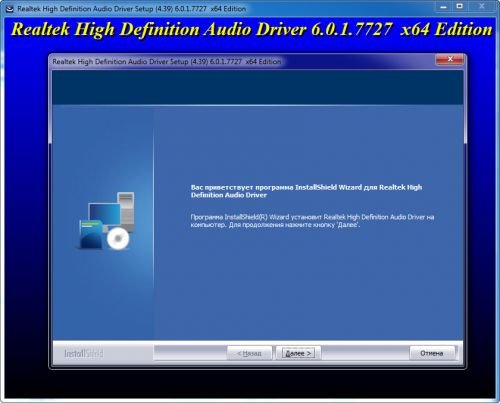
Task: Click the disabled Назад (Back) button
Action: (249, 353)
